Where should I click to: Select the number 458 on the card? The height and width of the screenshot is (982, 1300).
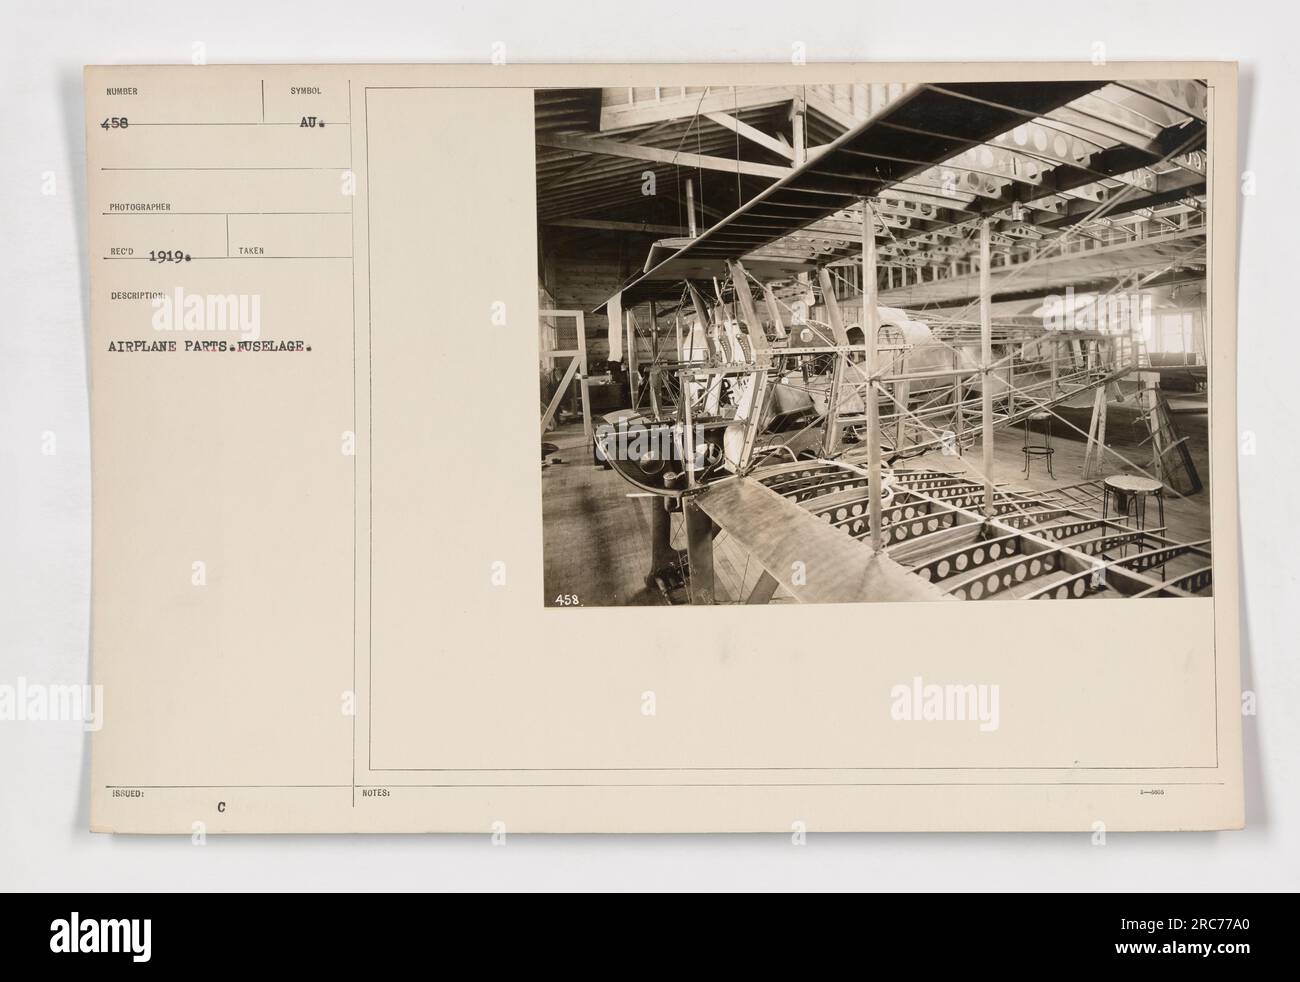(x=116, y=127)
